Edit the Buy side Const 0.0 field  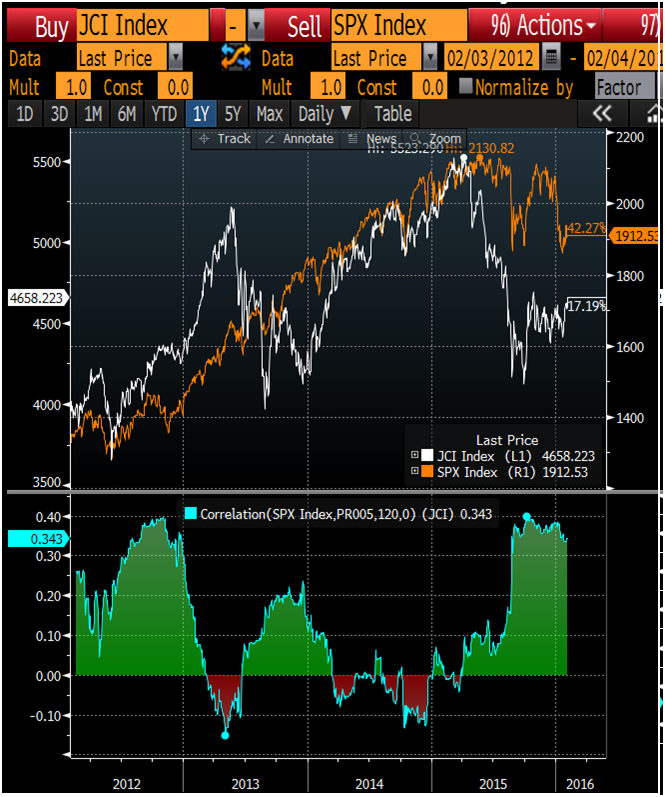click(x=175, y=87)
